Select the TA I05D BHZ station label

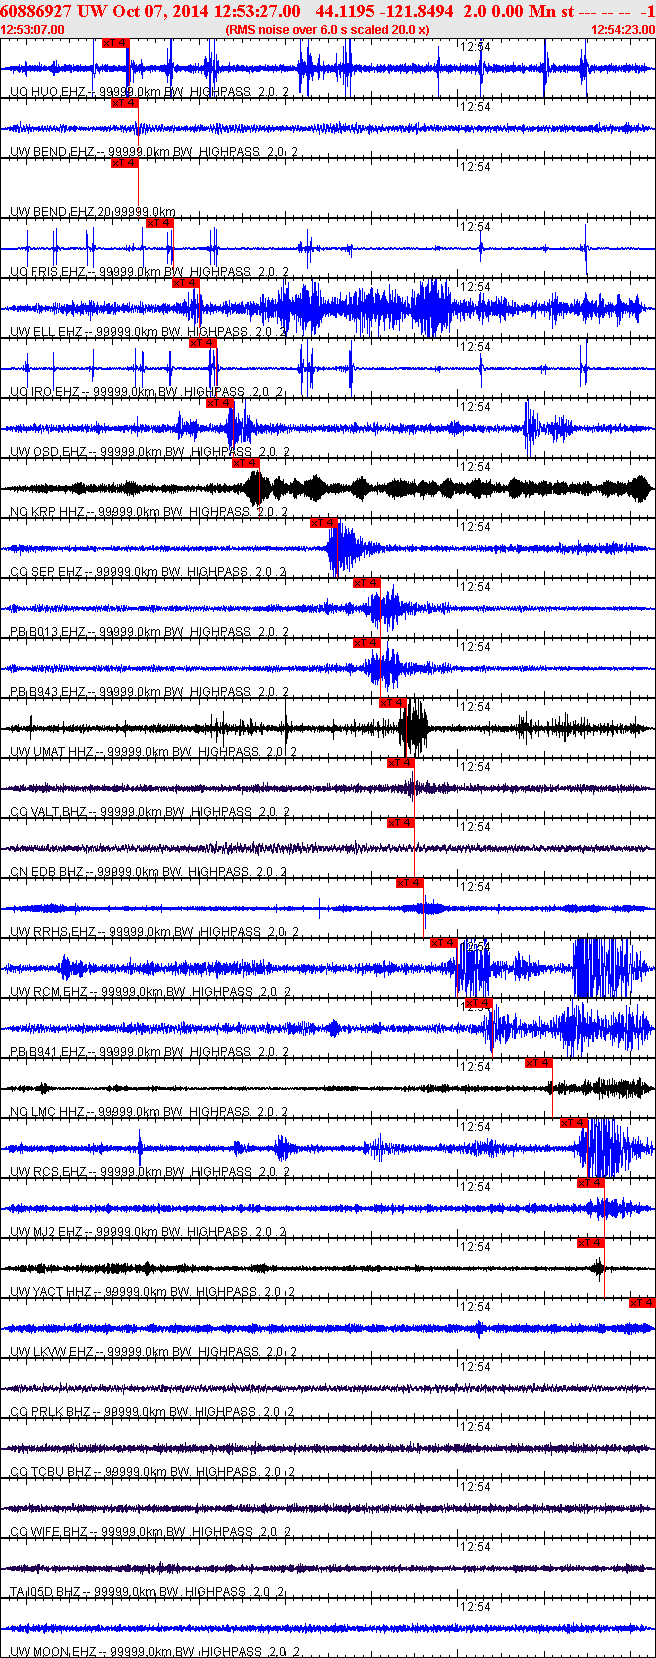(148, 1592)
